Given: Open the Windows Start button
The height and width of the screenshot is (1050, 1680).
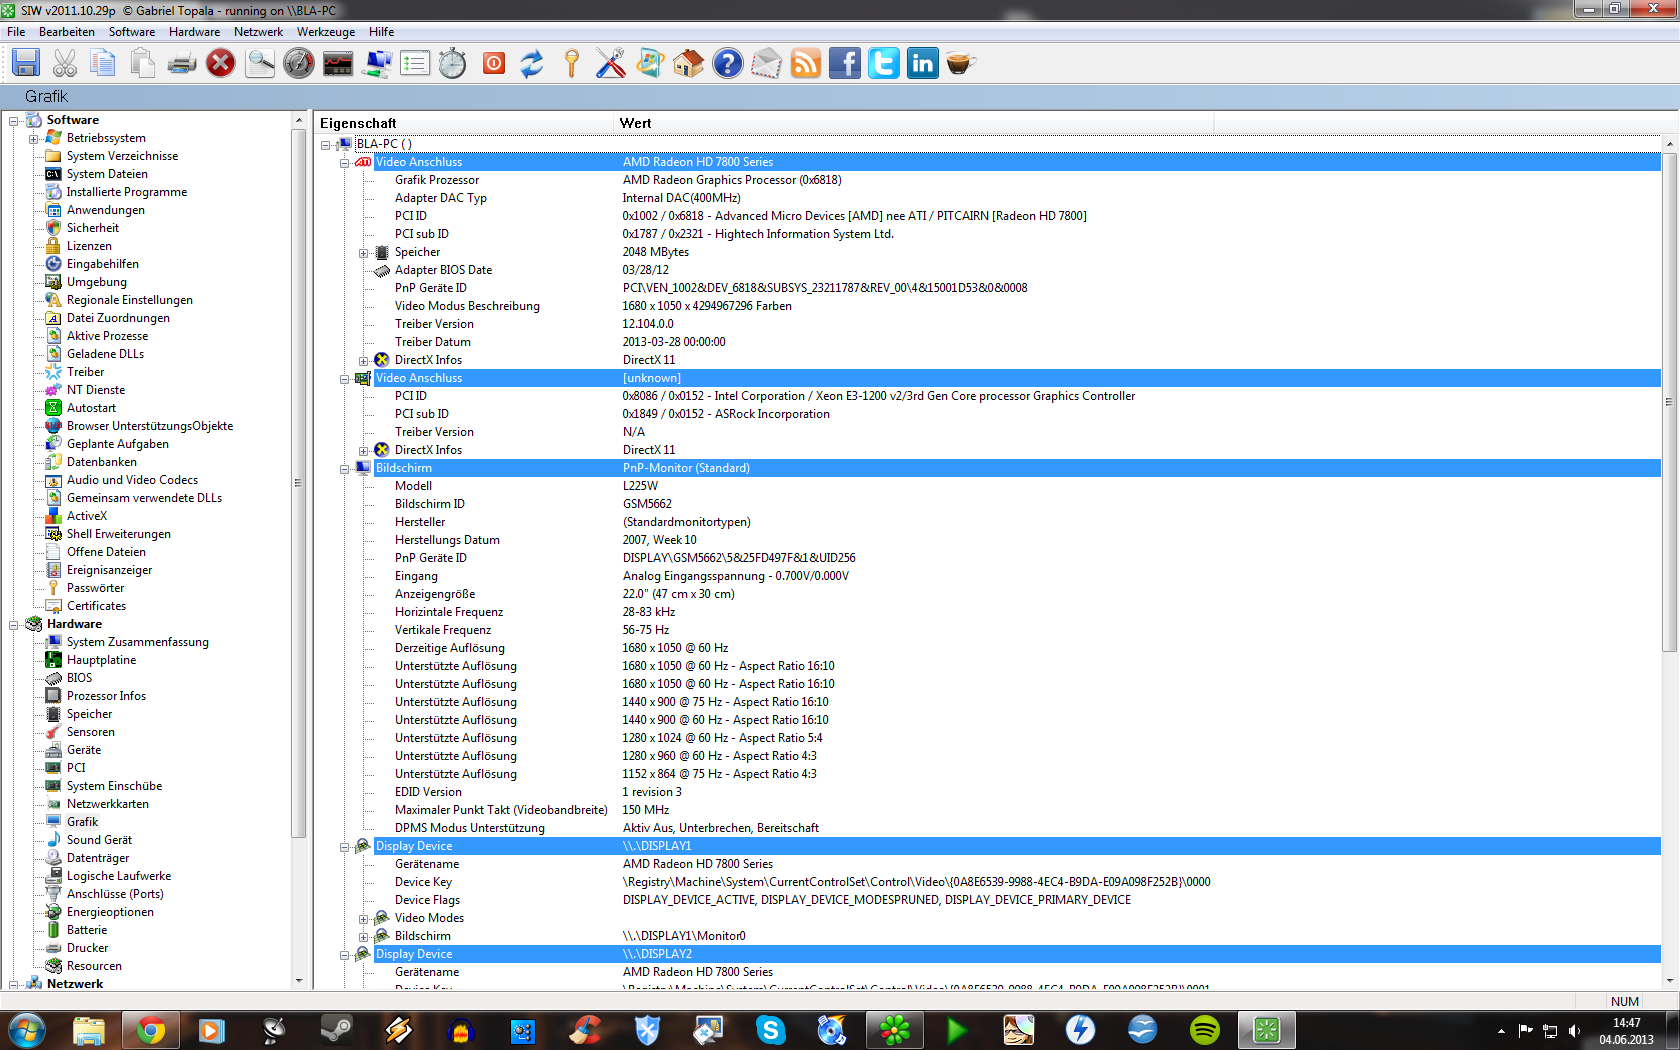Looking at the screenshot, I should click(x=27, y=1029).
